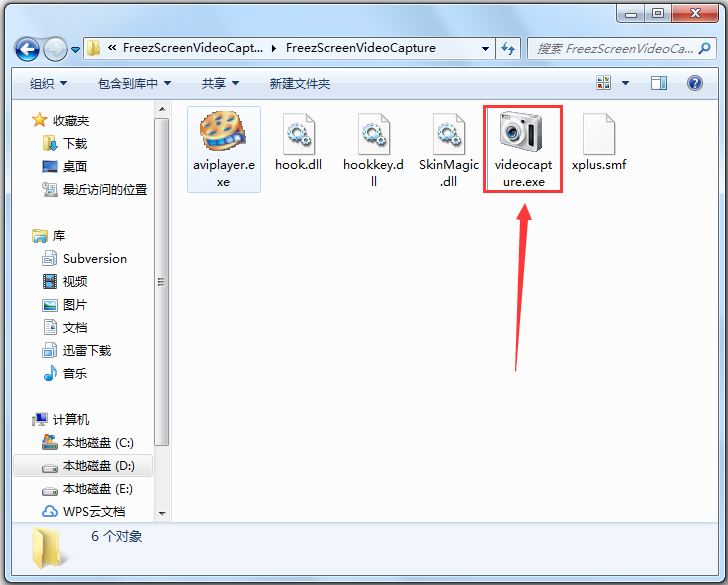Select the aviplayer.exe file icon
This screenshot has height=585, width=728.
click(x=223, y=131)
